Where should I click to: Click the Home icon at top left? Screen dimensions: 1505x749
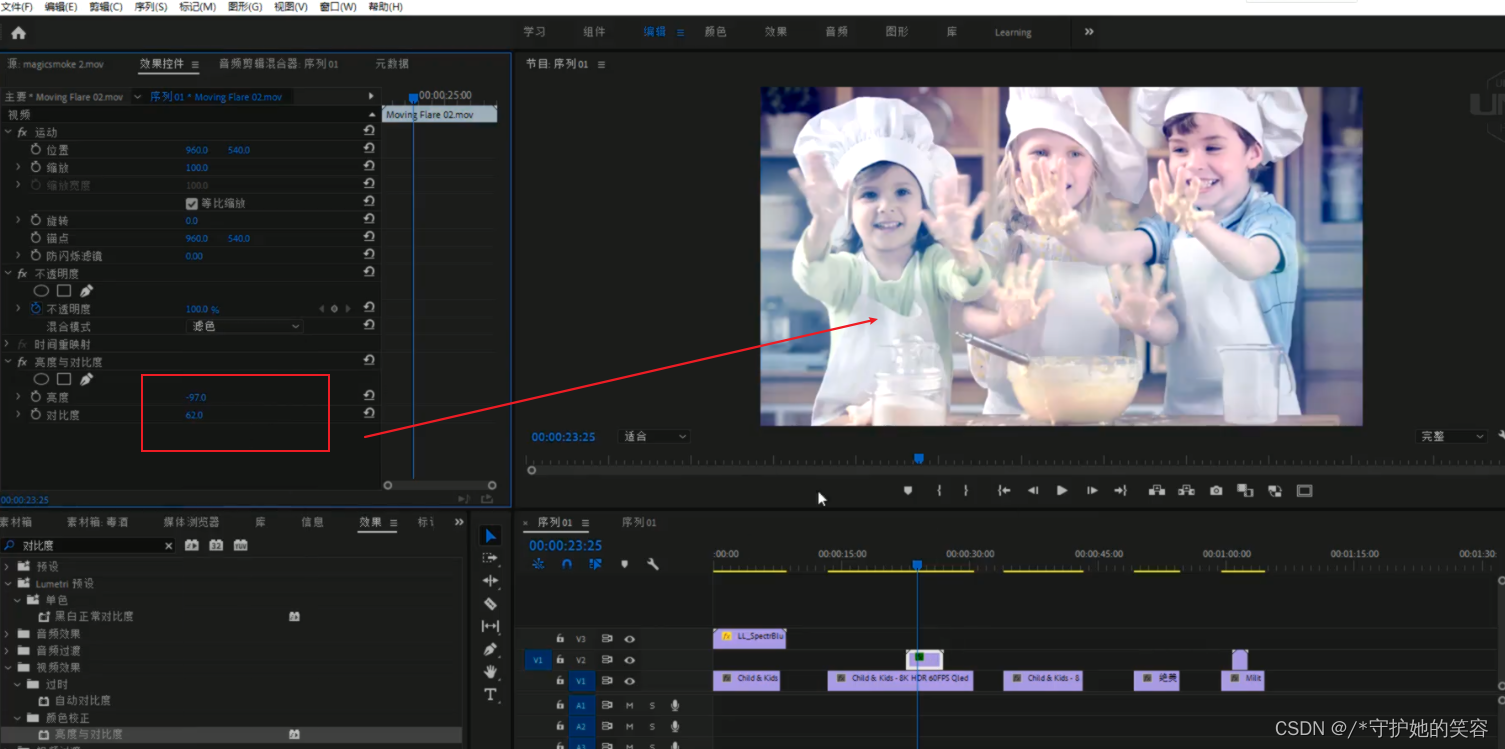(18, 33)
